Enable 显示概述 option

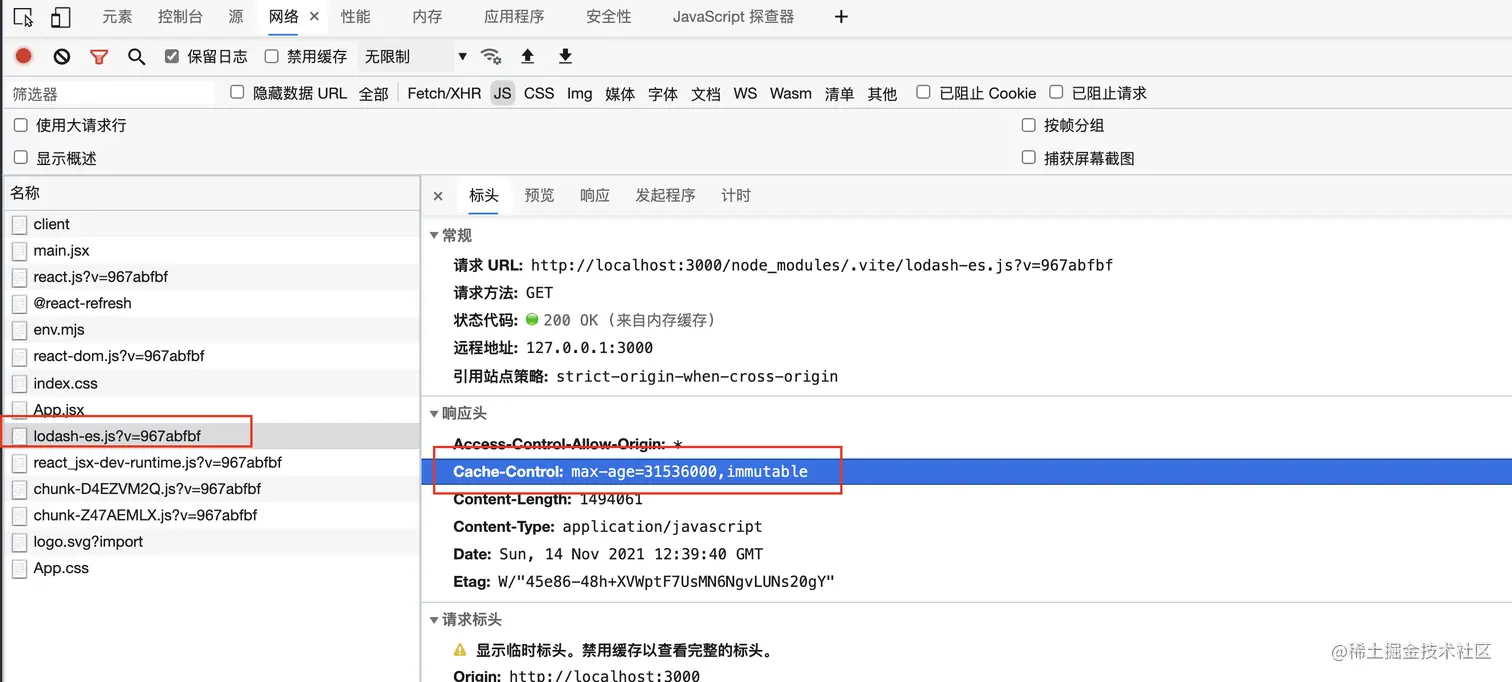pyautogui.click(x=20, y=157)
